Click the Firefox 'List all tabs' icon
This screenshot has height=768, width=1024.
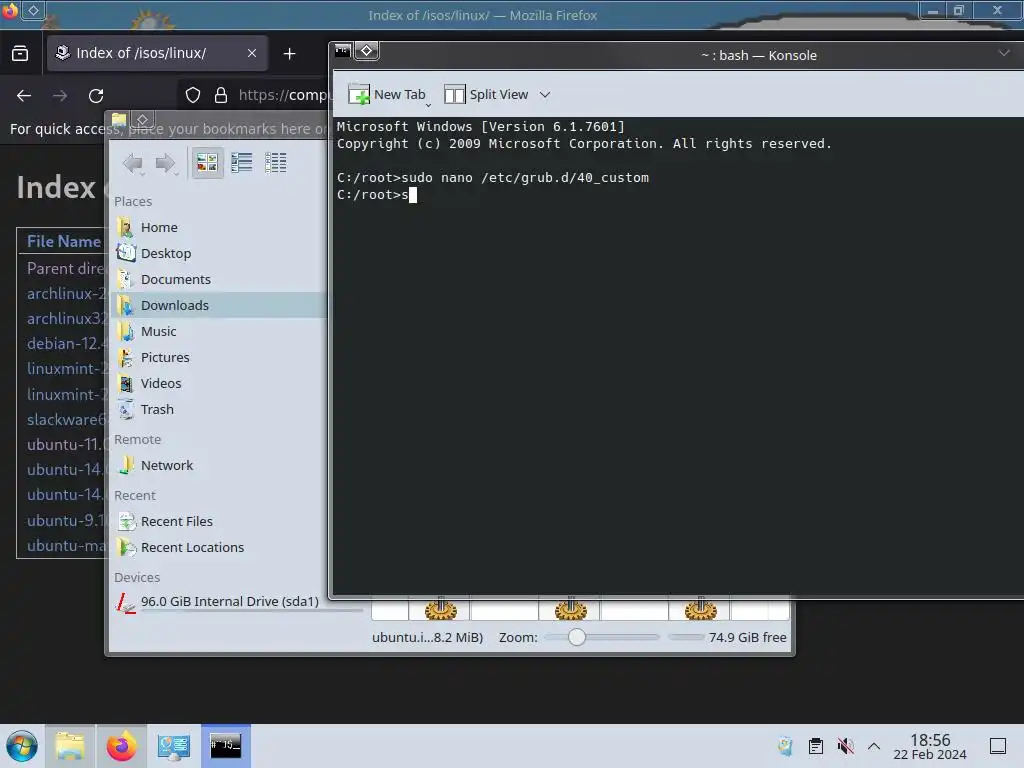click(x=20, y=53)
